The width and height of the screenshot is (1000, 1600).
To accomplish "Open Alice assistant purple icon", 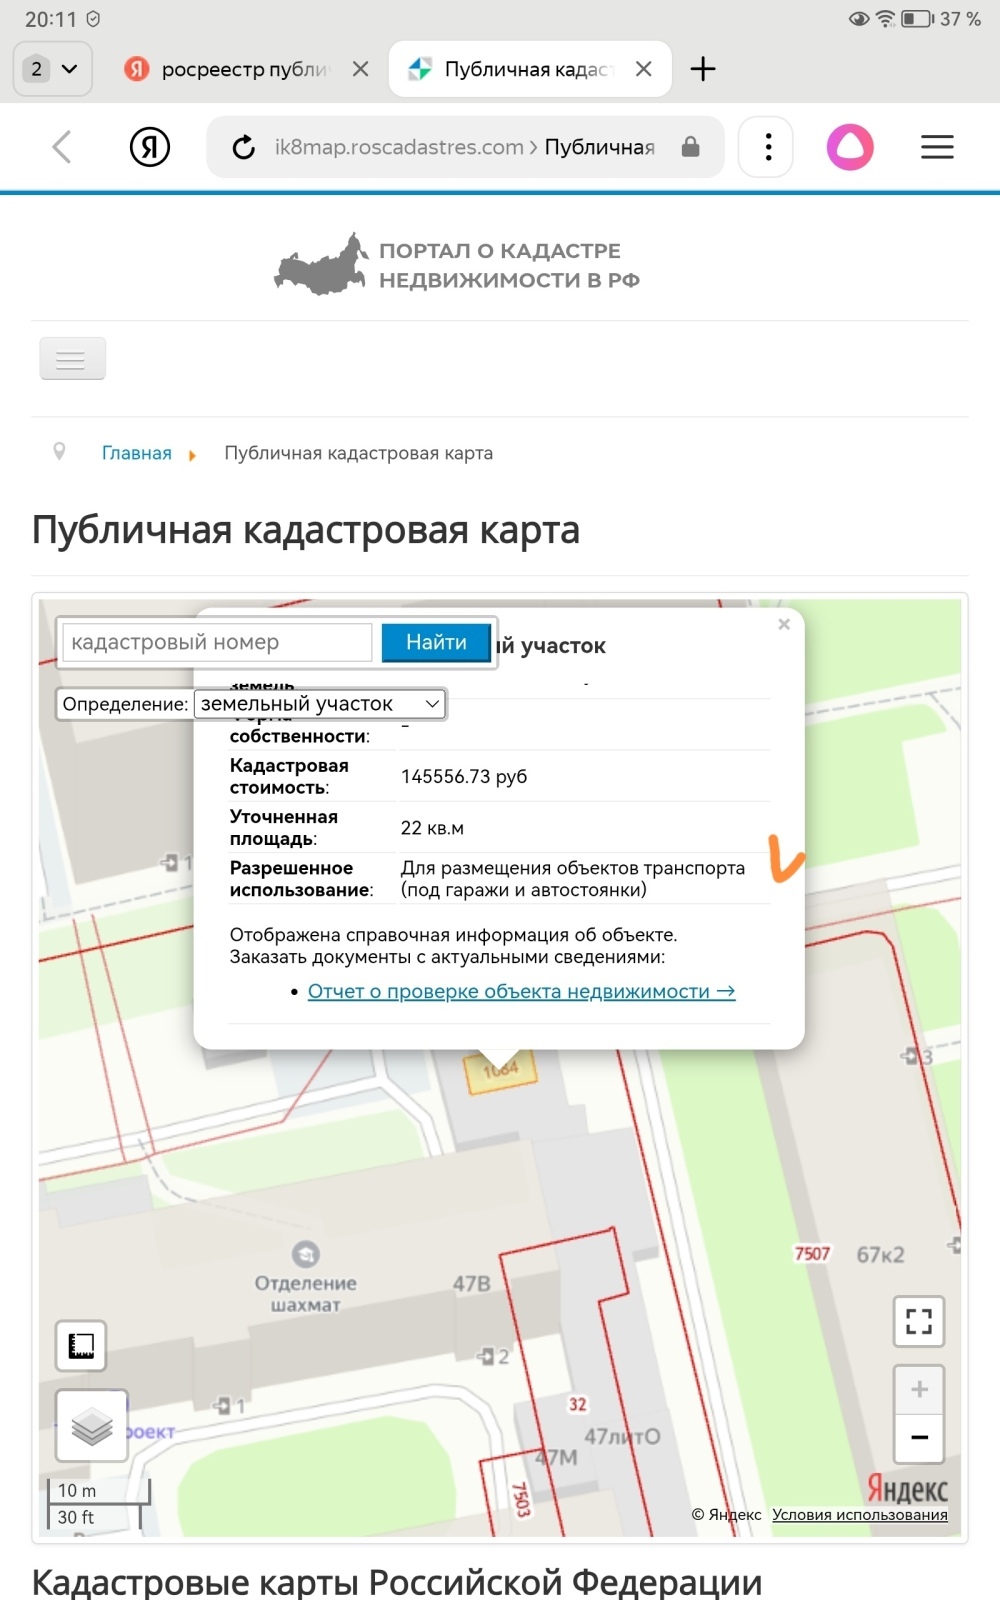I will point(850,147).
